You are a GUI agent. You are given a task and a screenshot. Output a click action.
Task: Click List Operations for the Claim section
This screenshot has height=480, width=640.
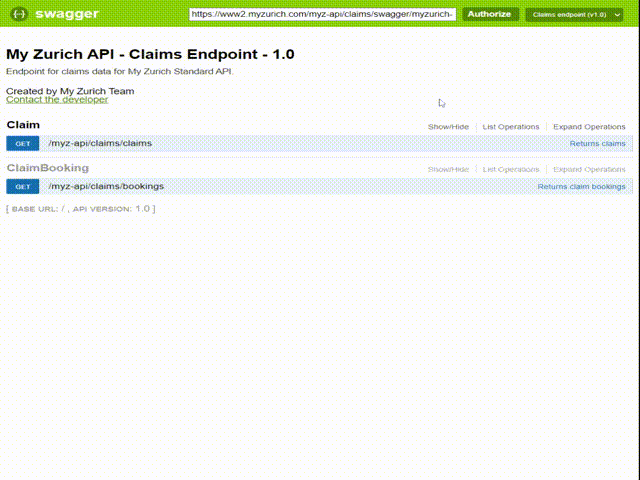click(x=511, y=127)
